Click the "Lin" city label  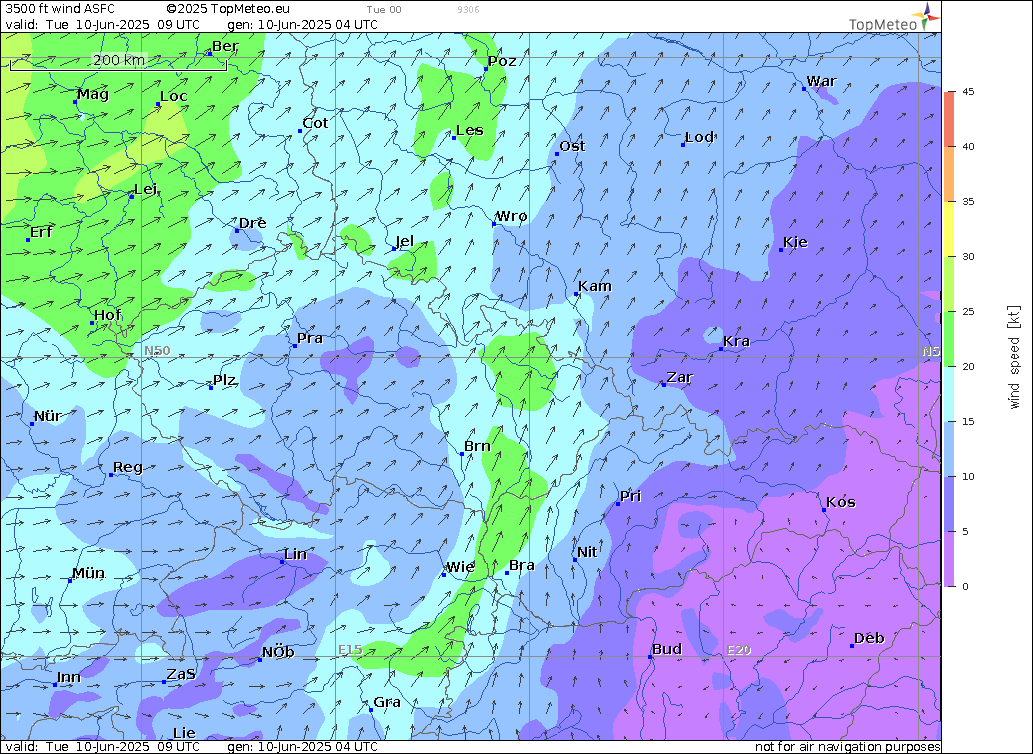click(295, 554)
